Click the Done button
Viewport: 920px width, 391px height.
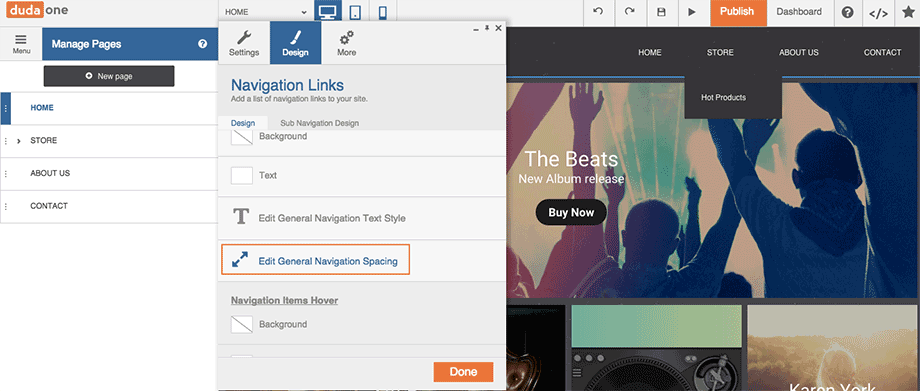coord(464,372)
